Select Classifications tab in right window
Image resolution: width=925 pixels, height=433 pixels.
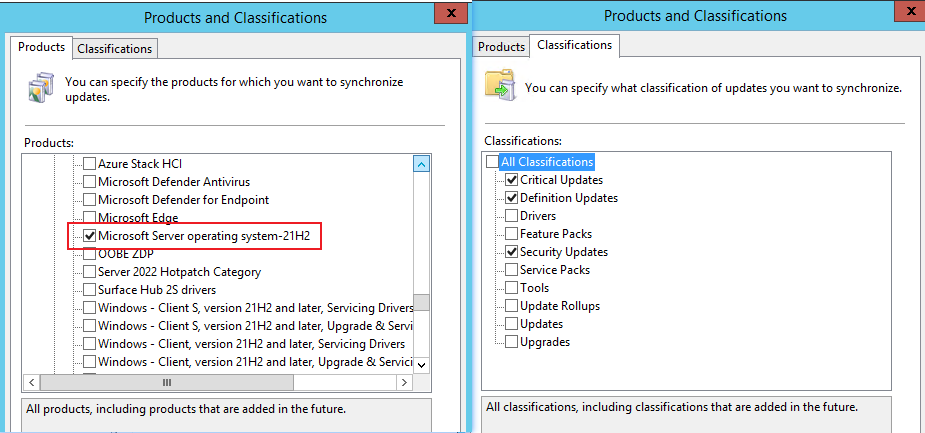coord(575,45)
